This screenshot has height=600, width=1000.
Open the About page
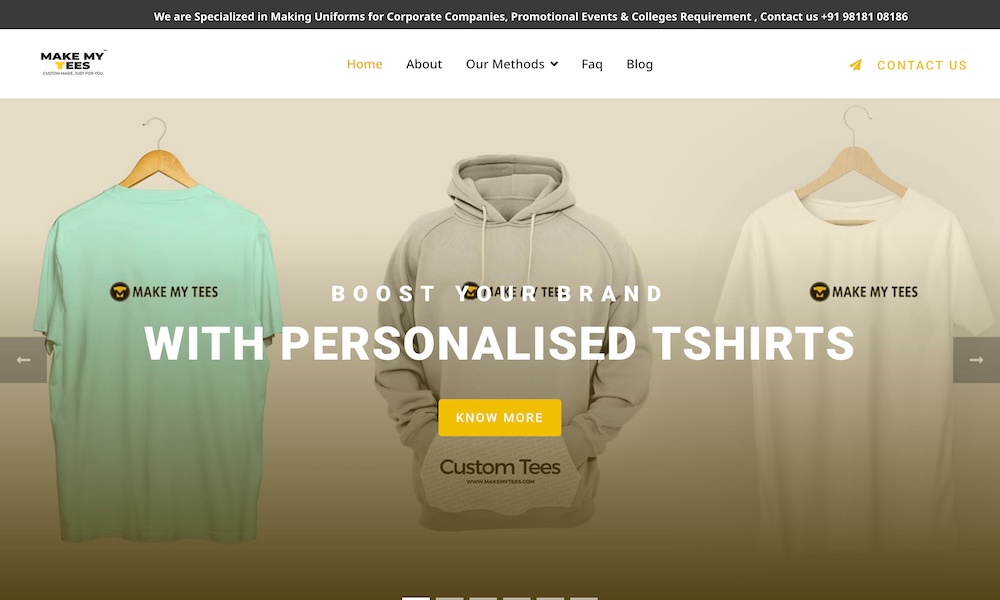423,64
